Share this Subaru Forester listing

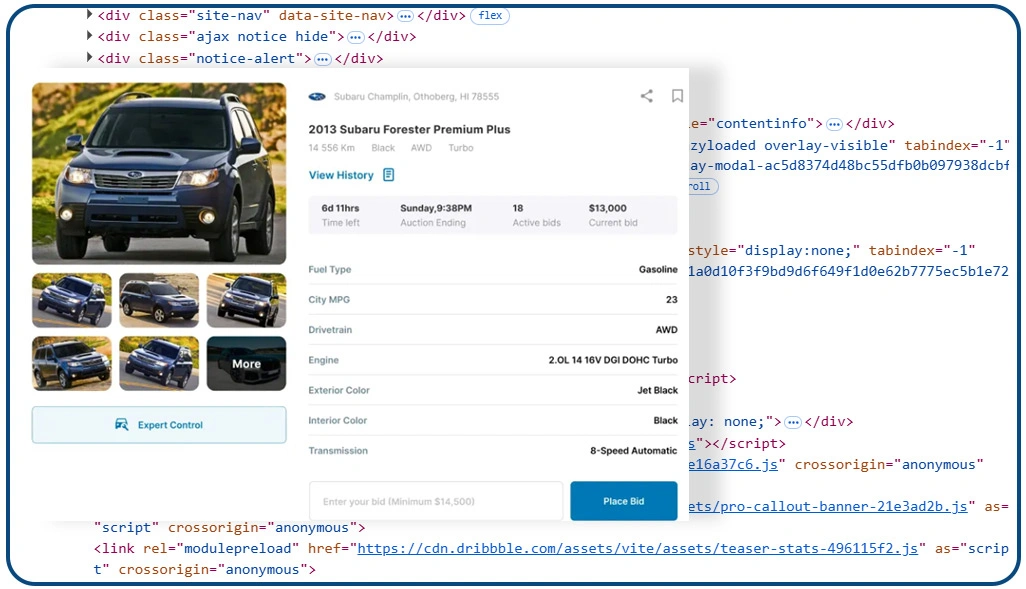[x=646, y=96]
